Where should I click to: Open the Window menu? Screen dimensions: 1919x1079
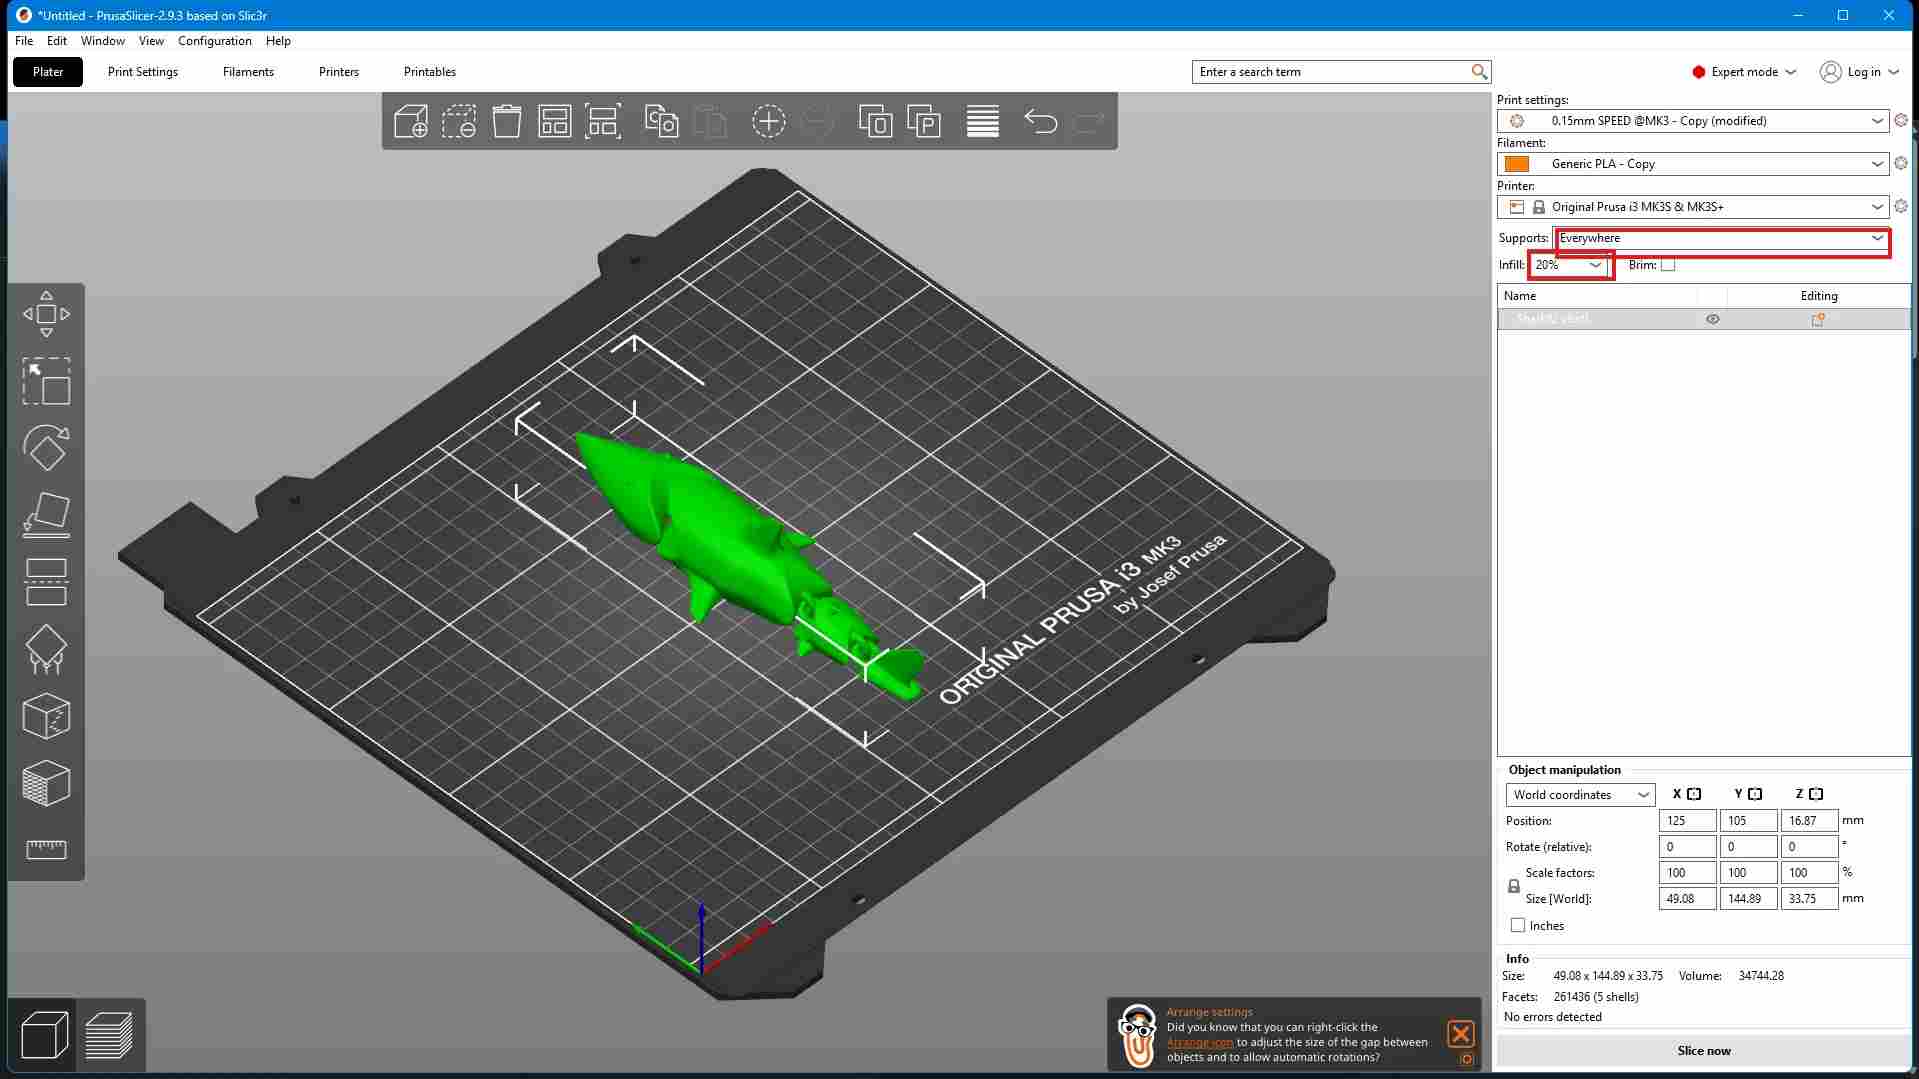[x=103, y=41]
